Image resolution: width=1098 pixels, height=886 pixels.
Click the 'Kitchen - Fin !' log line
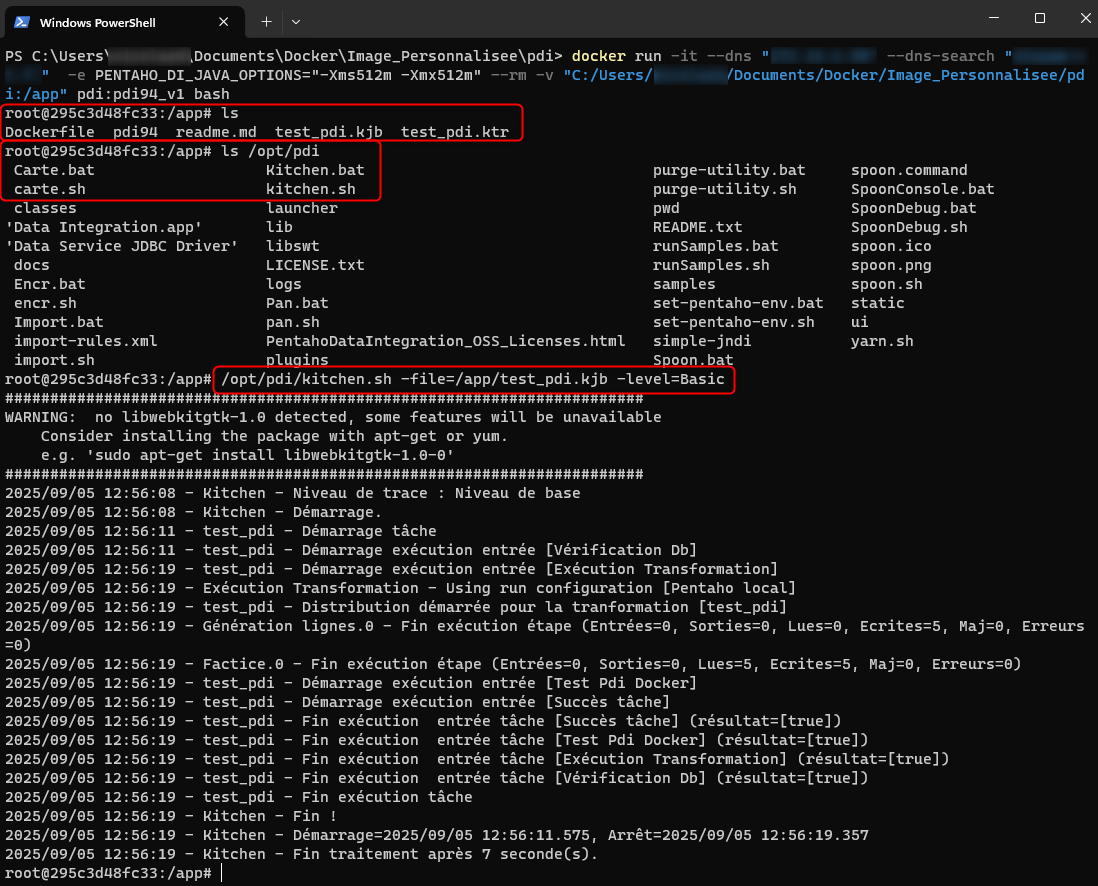pos(171,816)
